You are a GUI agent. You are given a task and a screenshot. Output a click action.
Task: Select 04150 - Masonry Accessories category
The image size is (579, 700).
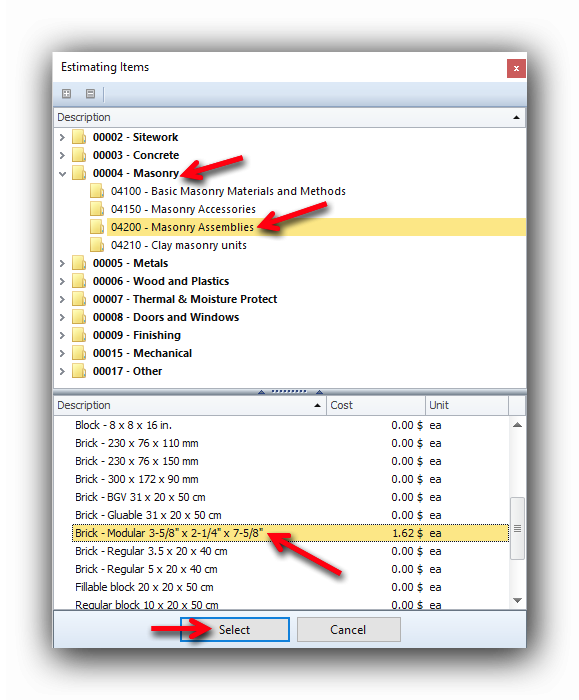(x=183, y=209)
